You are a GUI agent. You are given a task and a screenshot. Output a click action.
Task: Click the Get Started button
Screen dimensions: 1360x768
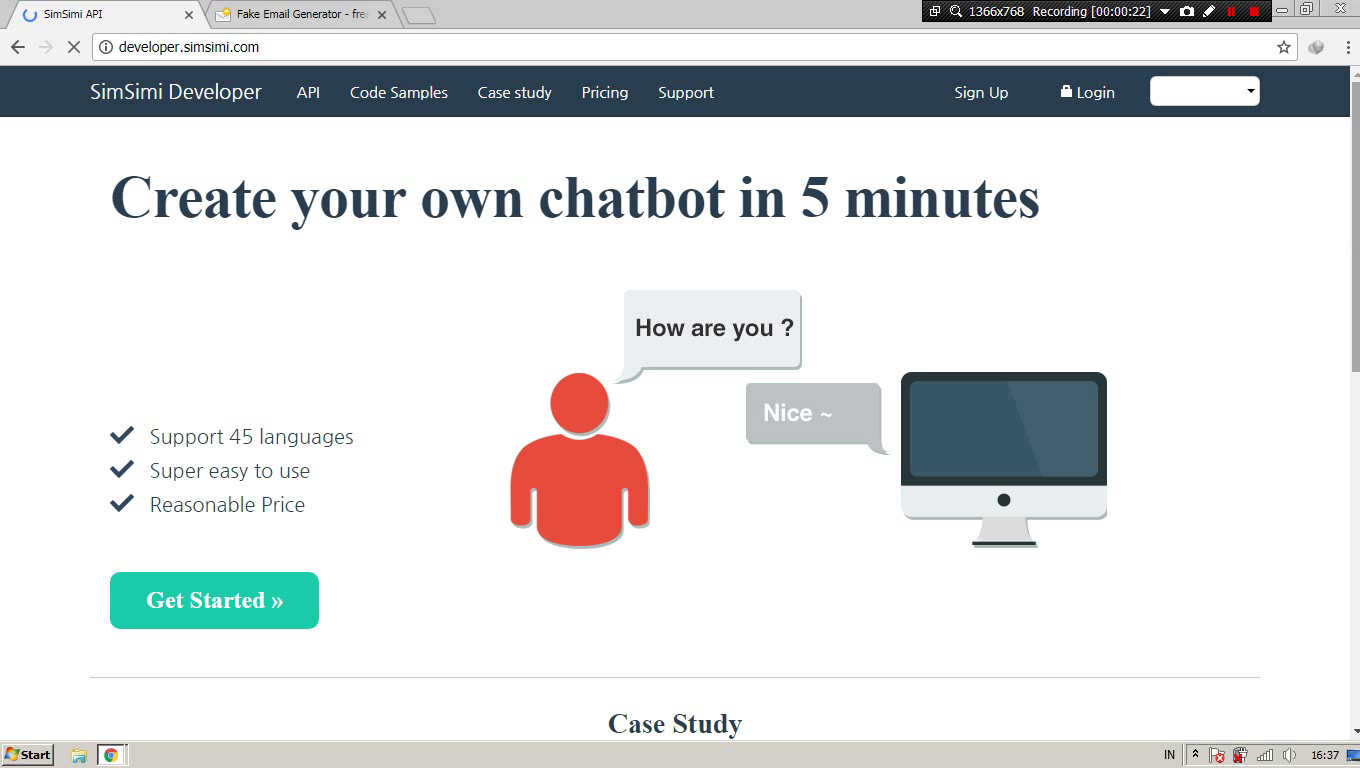[214, 600]
